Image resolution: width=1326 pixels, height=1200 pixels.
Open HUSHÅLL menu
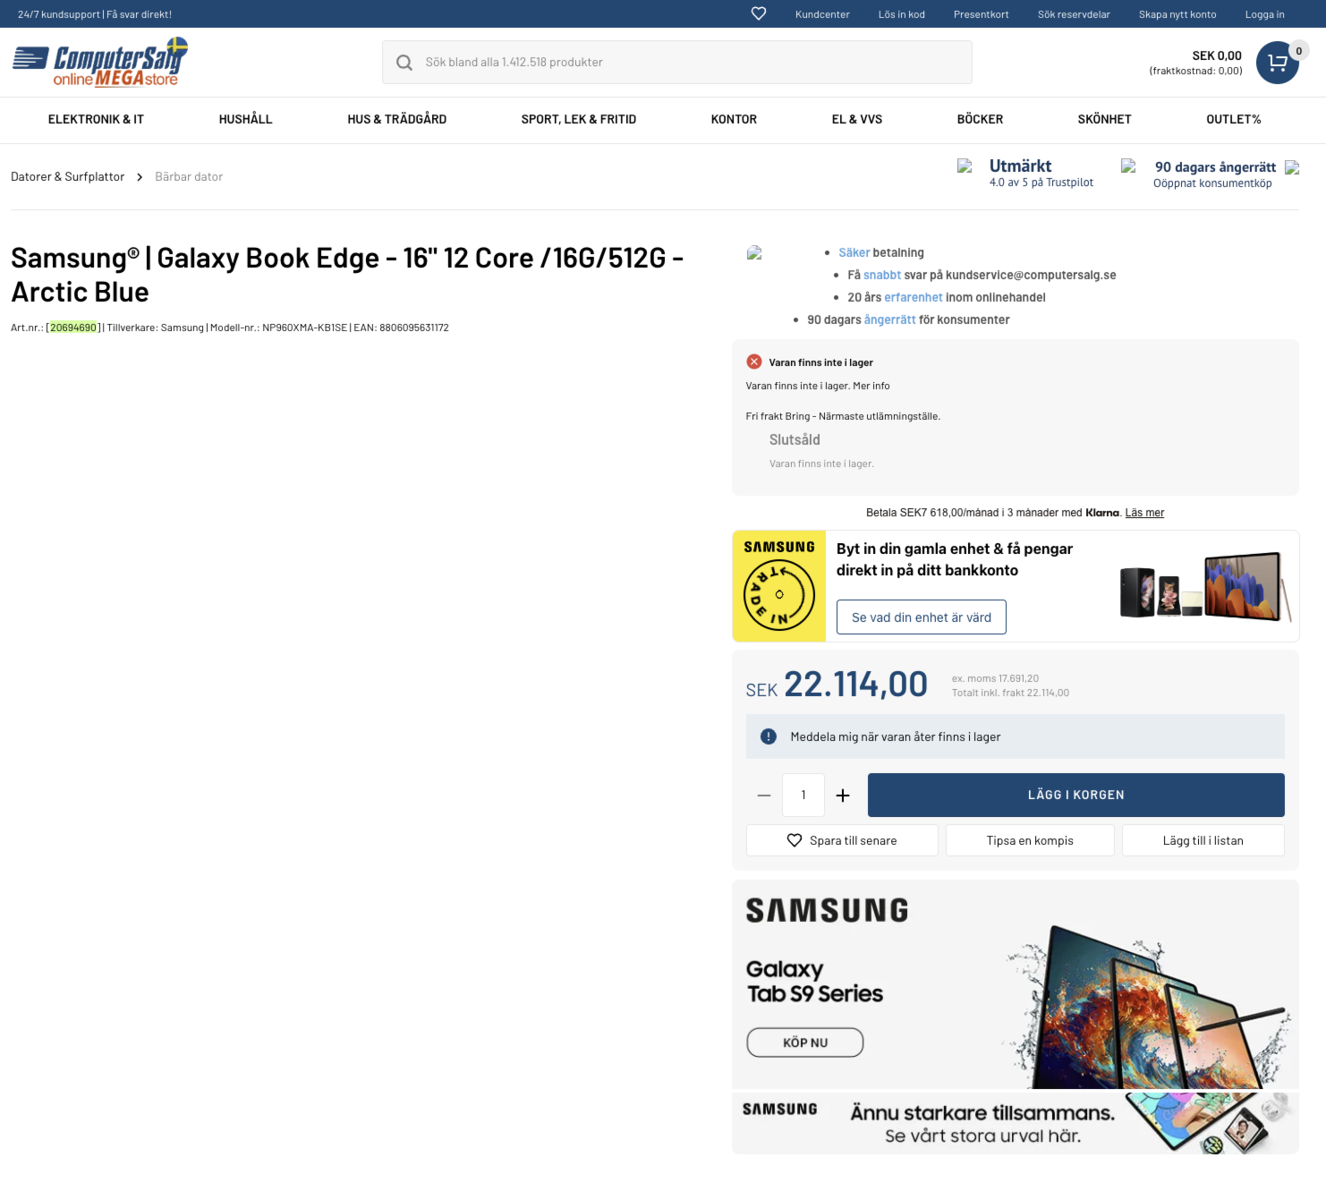tap(245, 119)
